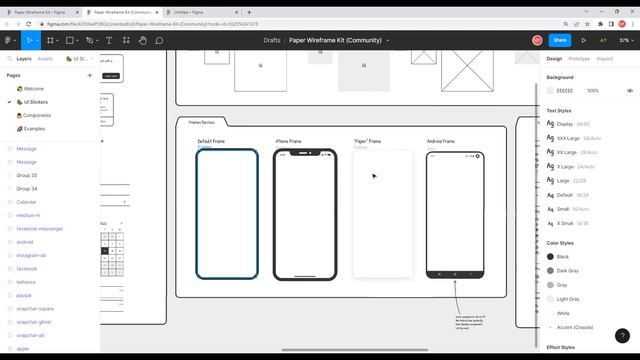Viewport: 640px width, 360px height.
Task: Open shape tools dropdown arrow
Action: tap(77, 41)
